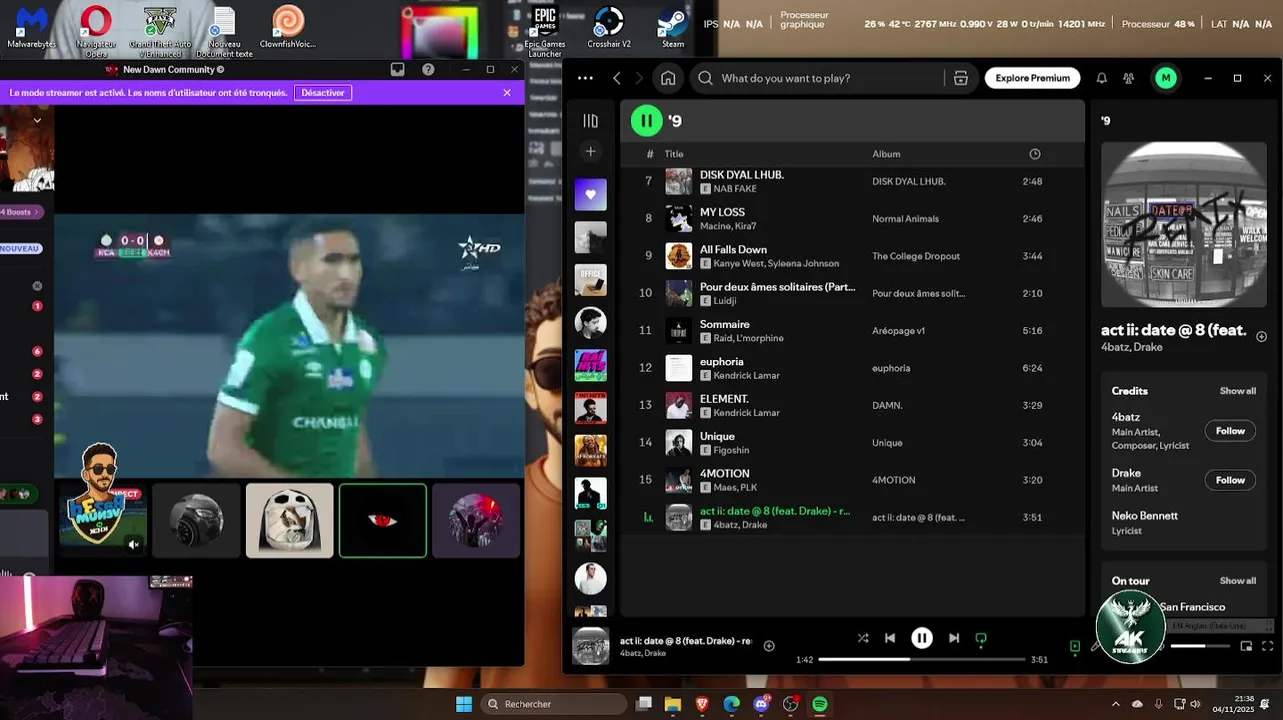The image size is (1283, 720).
Task: Enter Spotify full screen mode
Action: pos(1268,646)
